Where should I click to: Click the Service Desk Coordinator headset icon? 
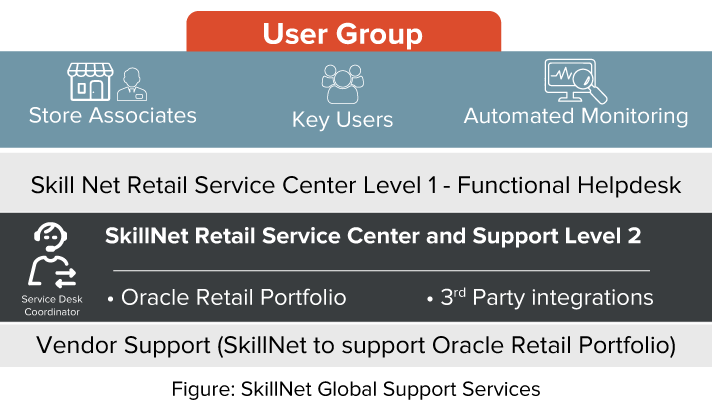click(50, 237)
